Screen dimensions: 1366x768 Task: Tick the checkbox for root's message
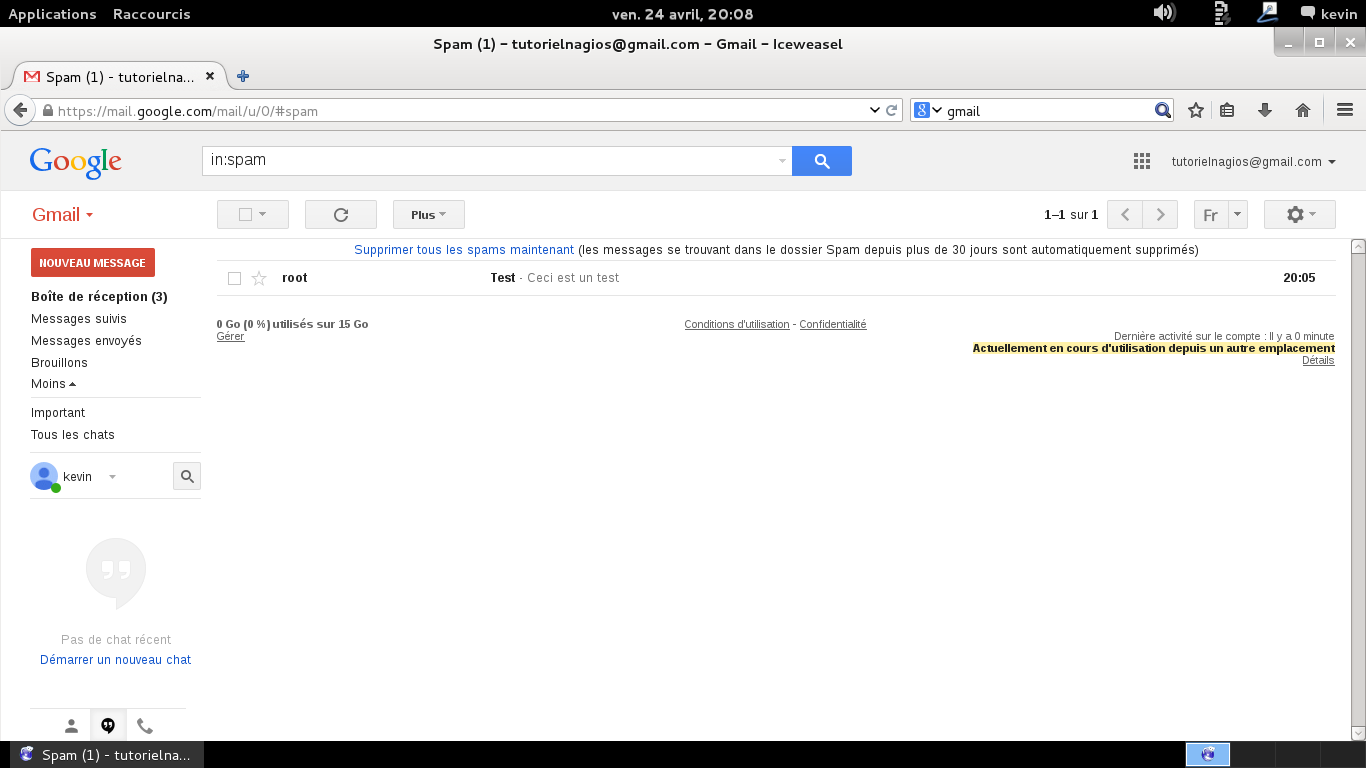(234, 278)
